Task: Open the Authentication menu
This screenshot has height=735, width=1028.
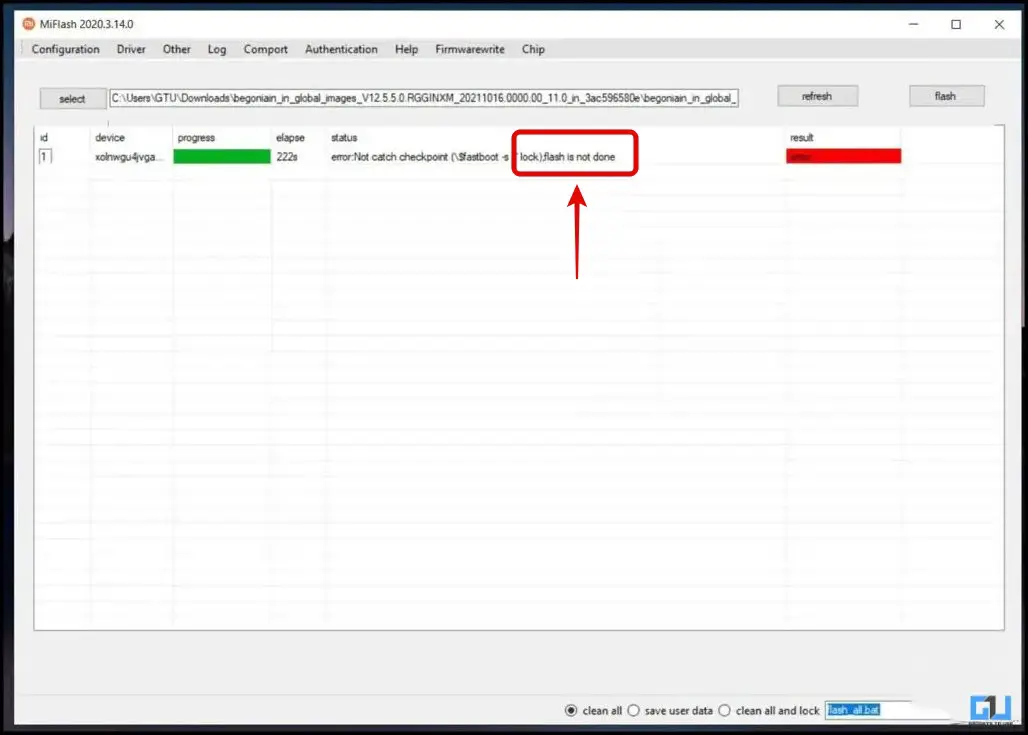Action: [x=341, y=49]
